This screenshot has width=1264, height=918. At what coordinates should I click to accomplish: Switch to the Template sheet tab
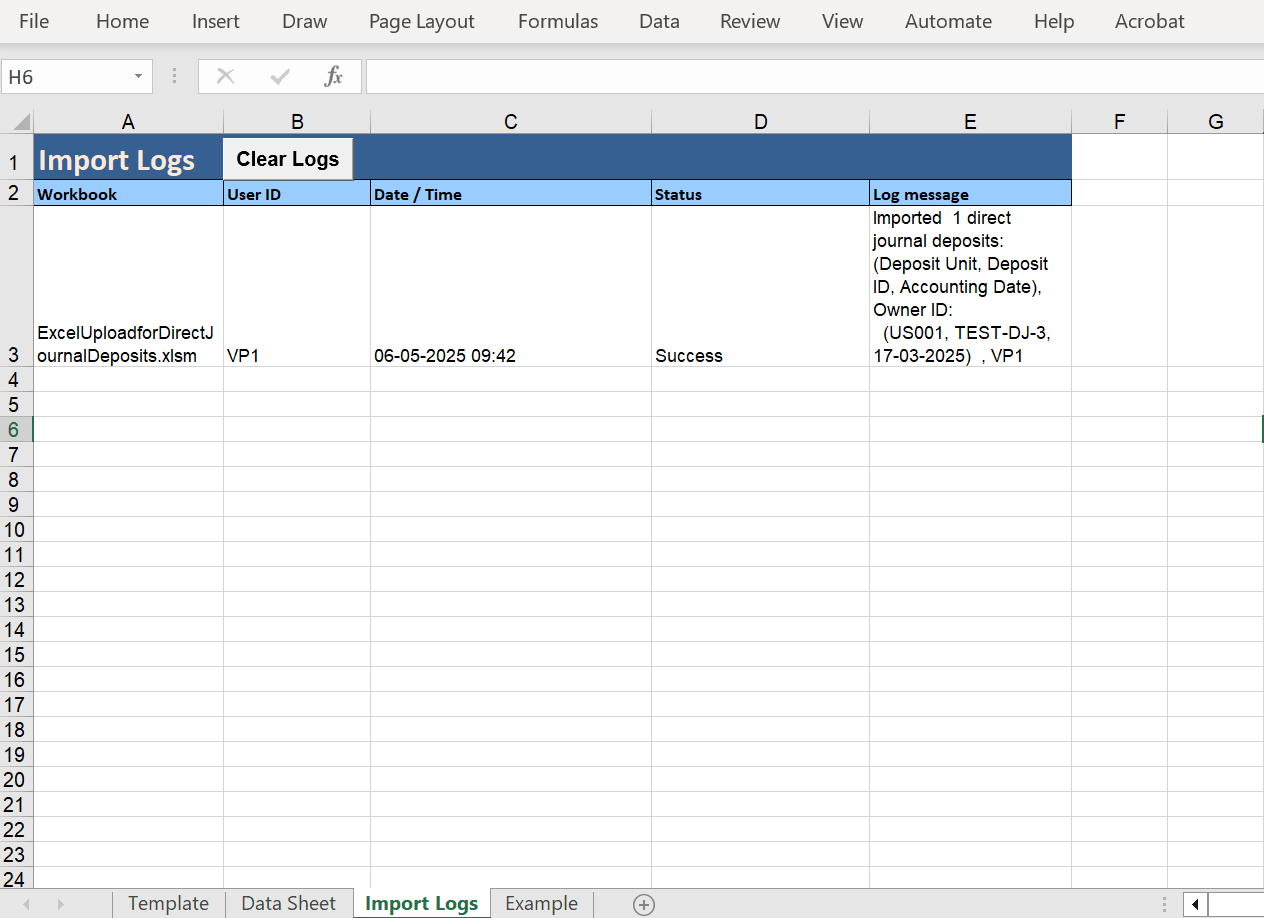coord(167,903)
